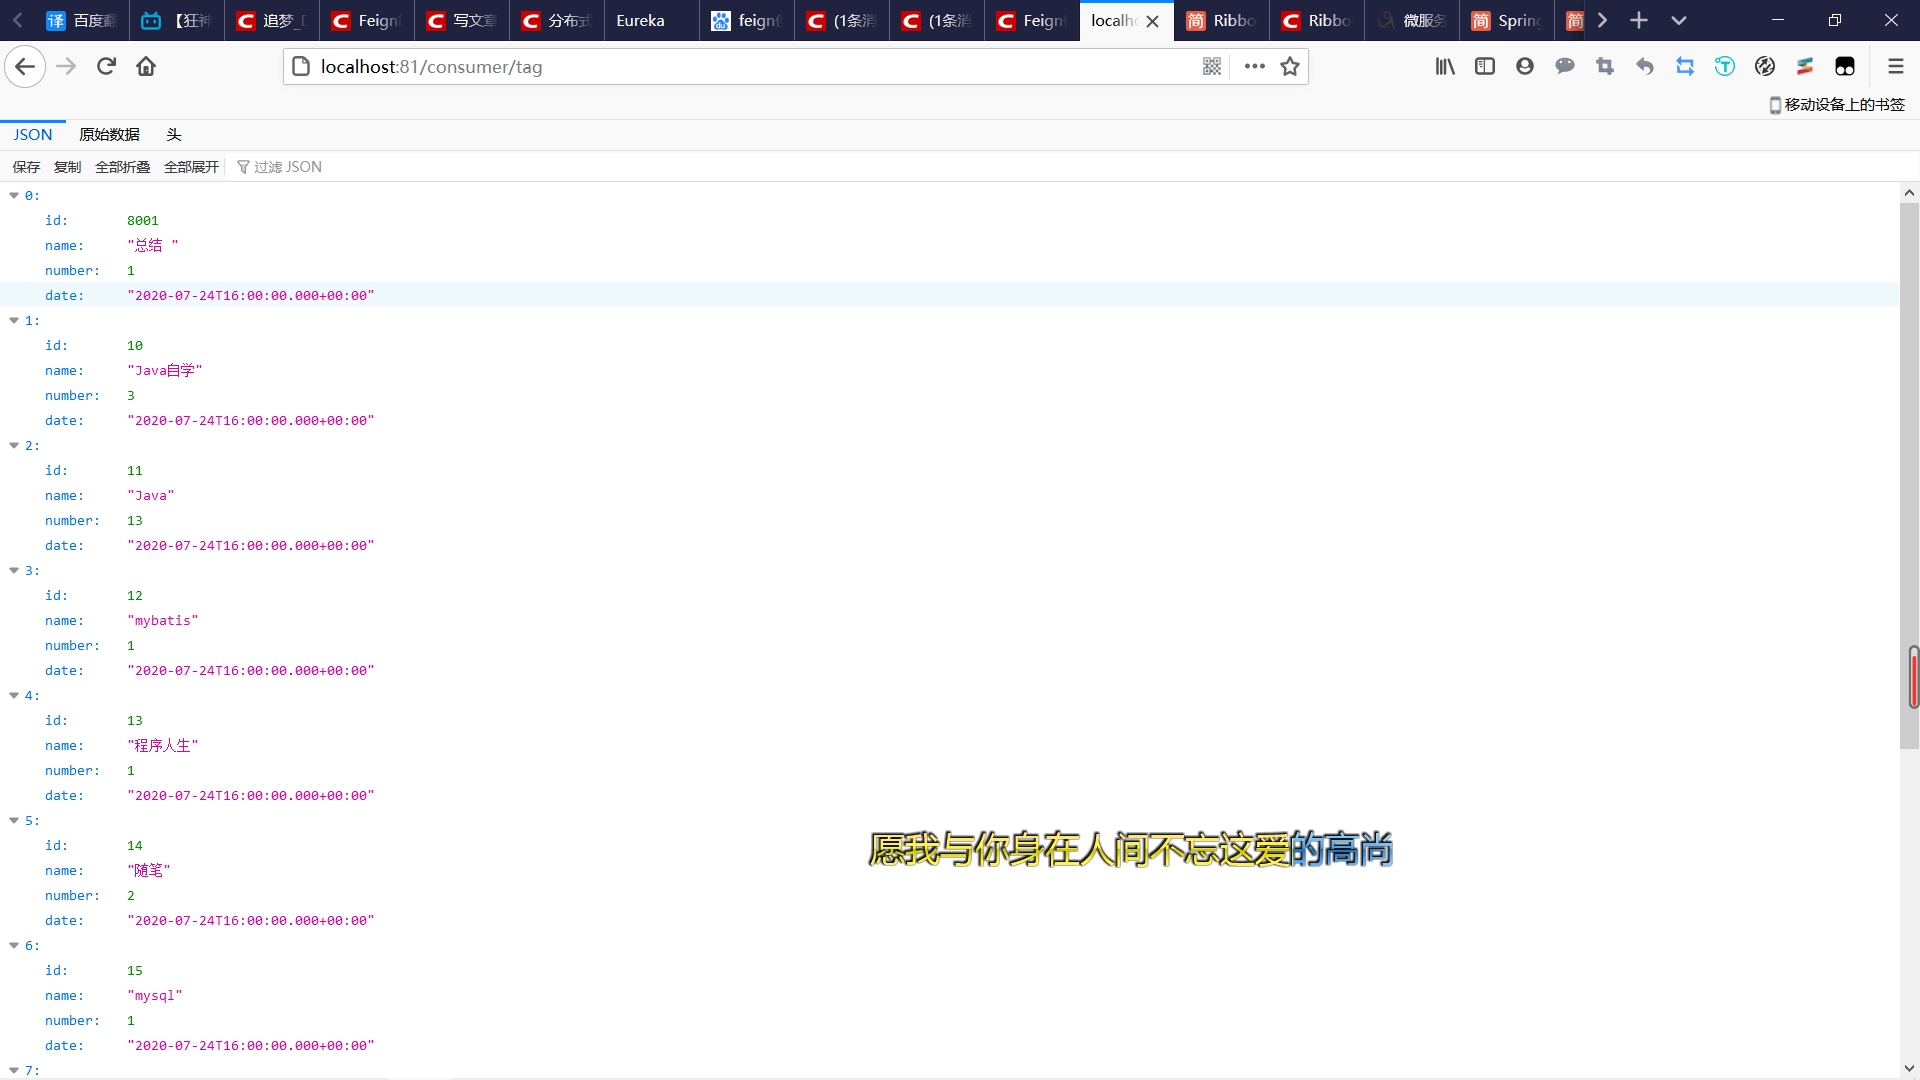The width and height of the screenshot is (1920, 1080).
Task: Click the QR code icon in the address bar
Action: point(1212,66)
